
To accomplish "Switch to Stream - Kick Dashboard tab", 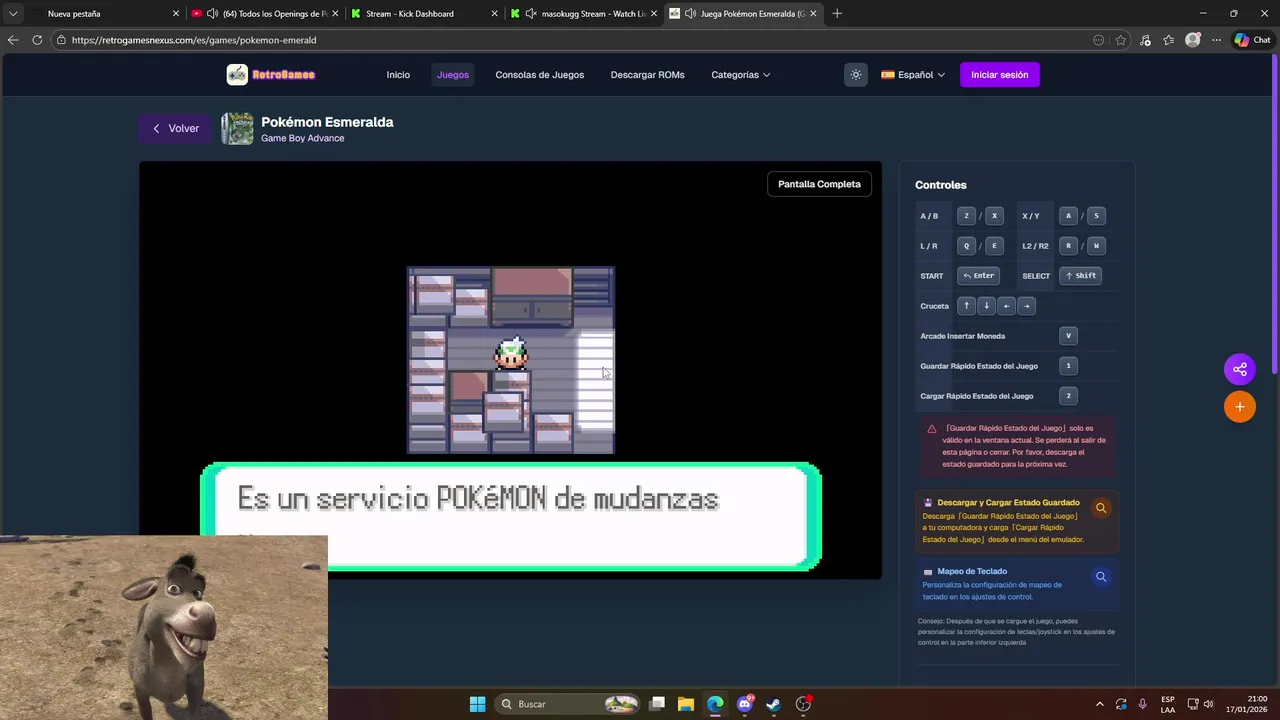I will point(425,14).
